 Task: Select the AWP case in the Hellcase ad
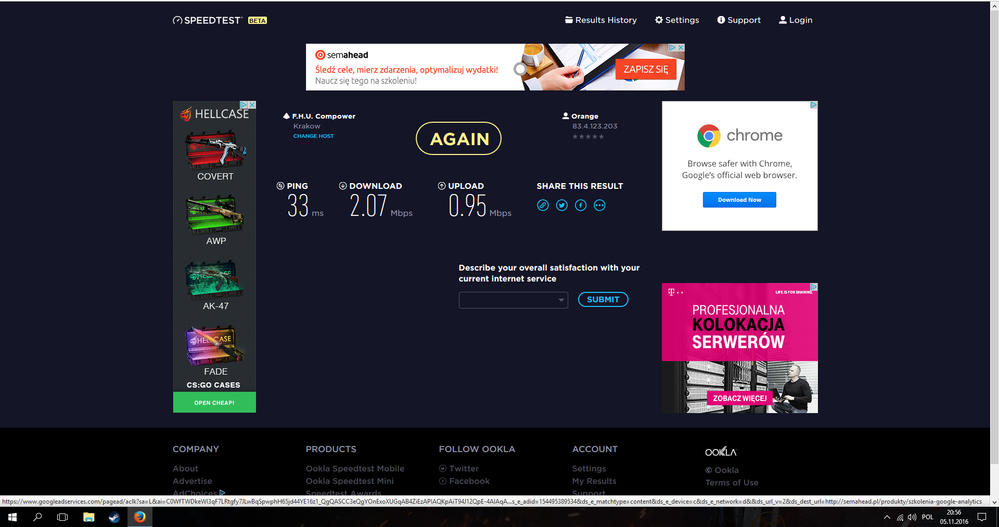tap(215, 220)
